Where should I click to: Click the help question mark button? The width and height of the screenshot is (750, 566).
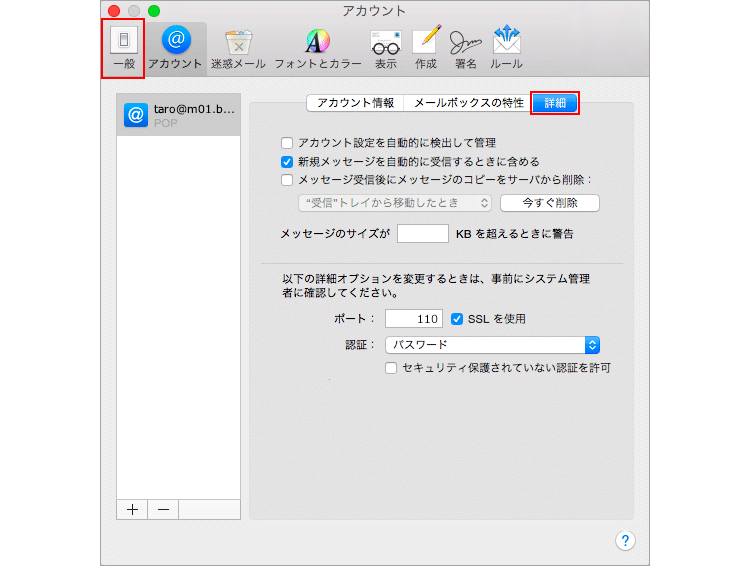625,540
